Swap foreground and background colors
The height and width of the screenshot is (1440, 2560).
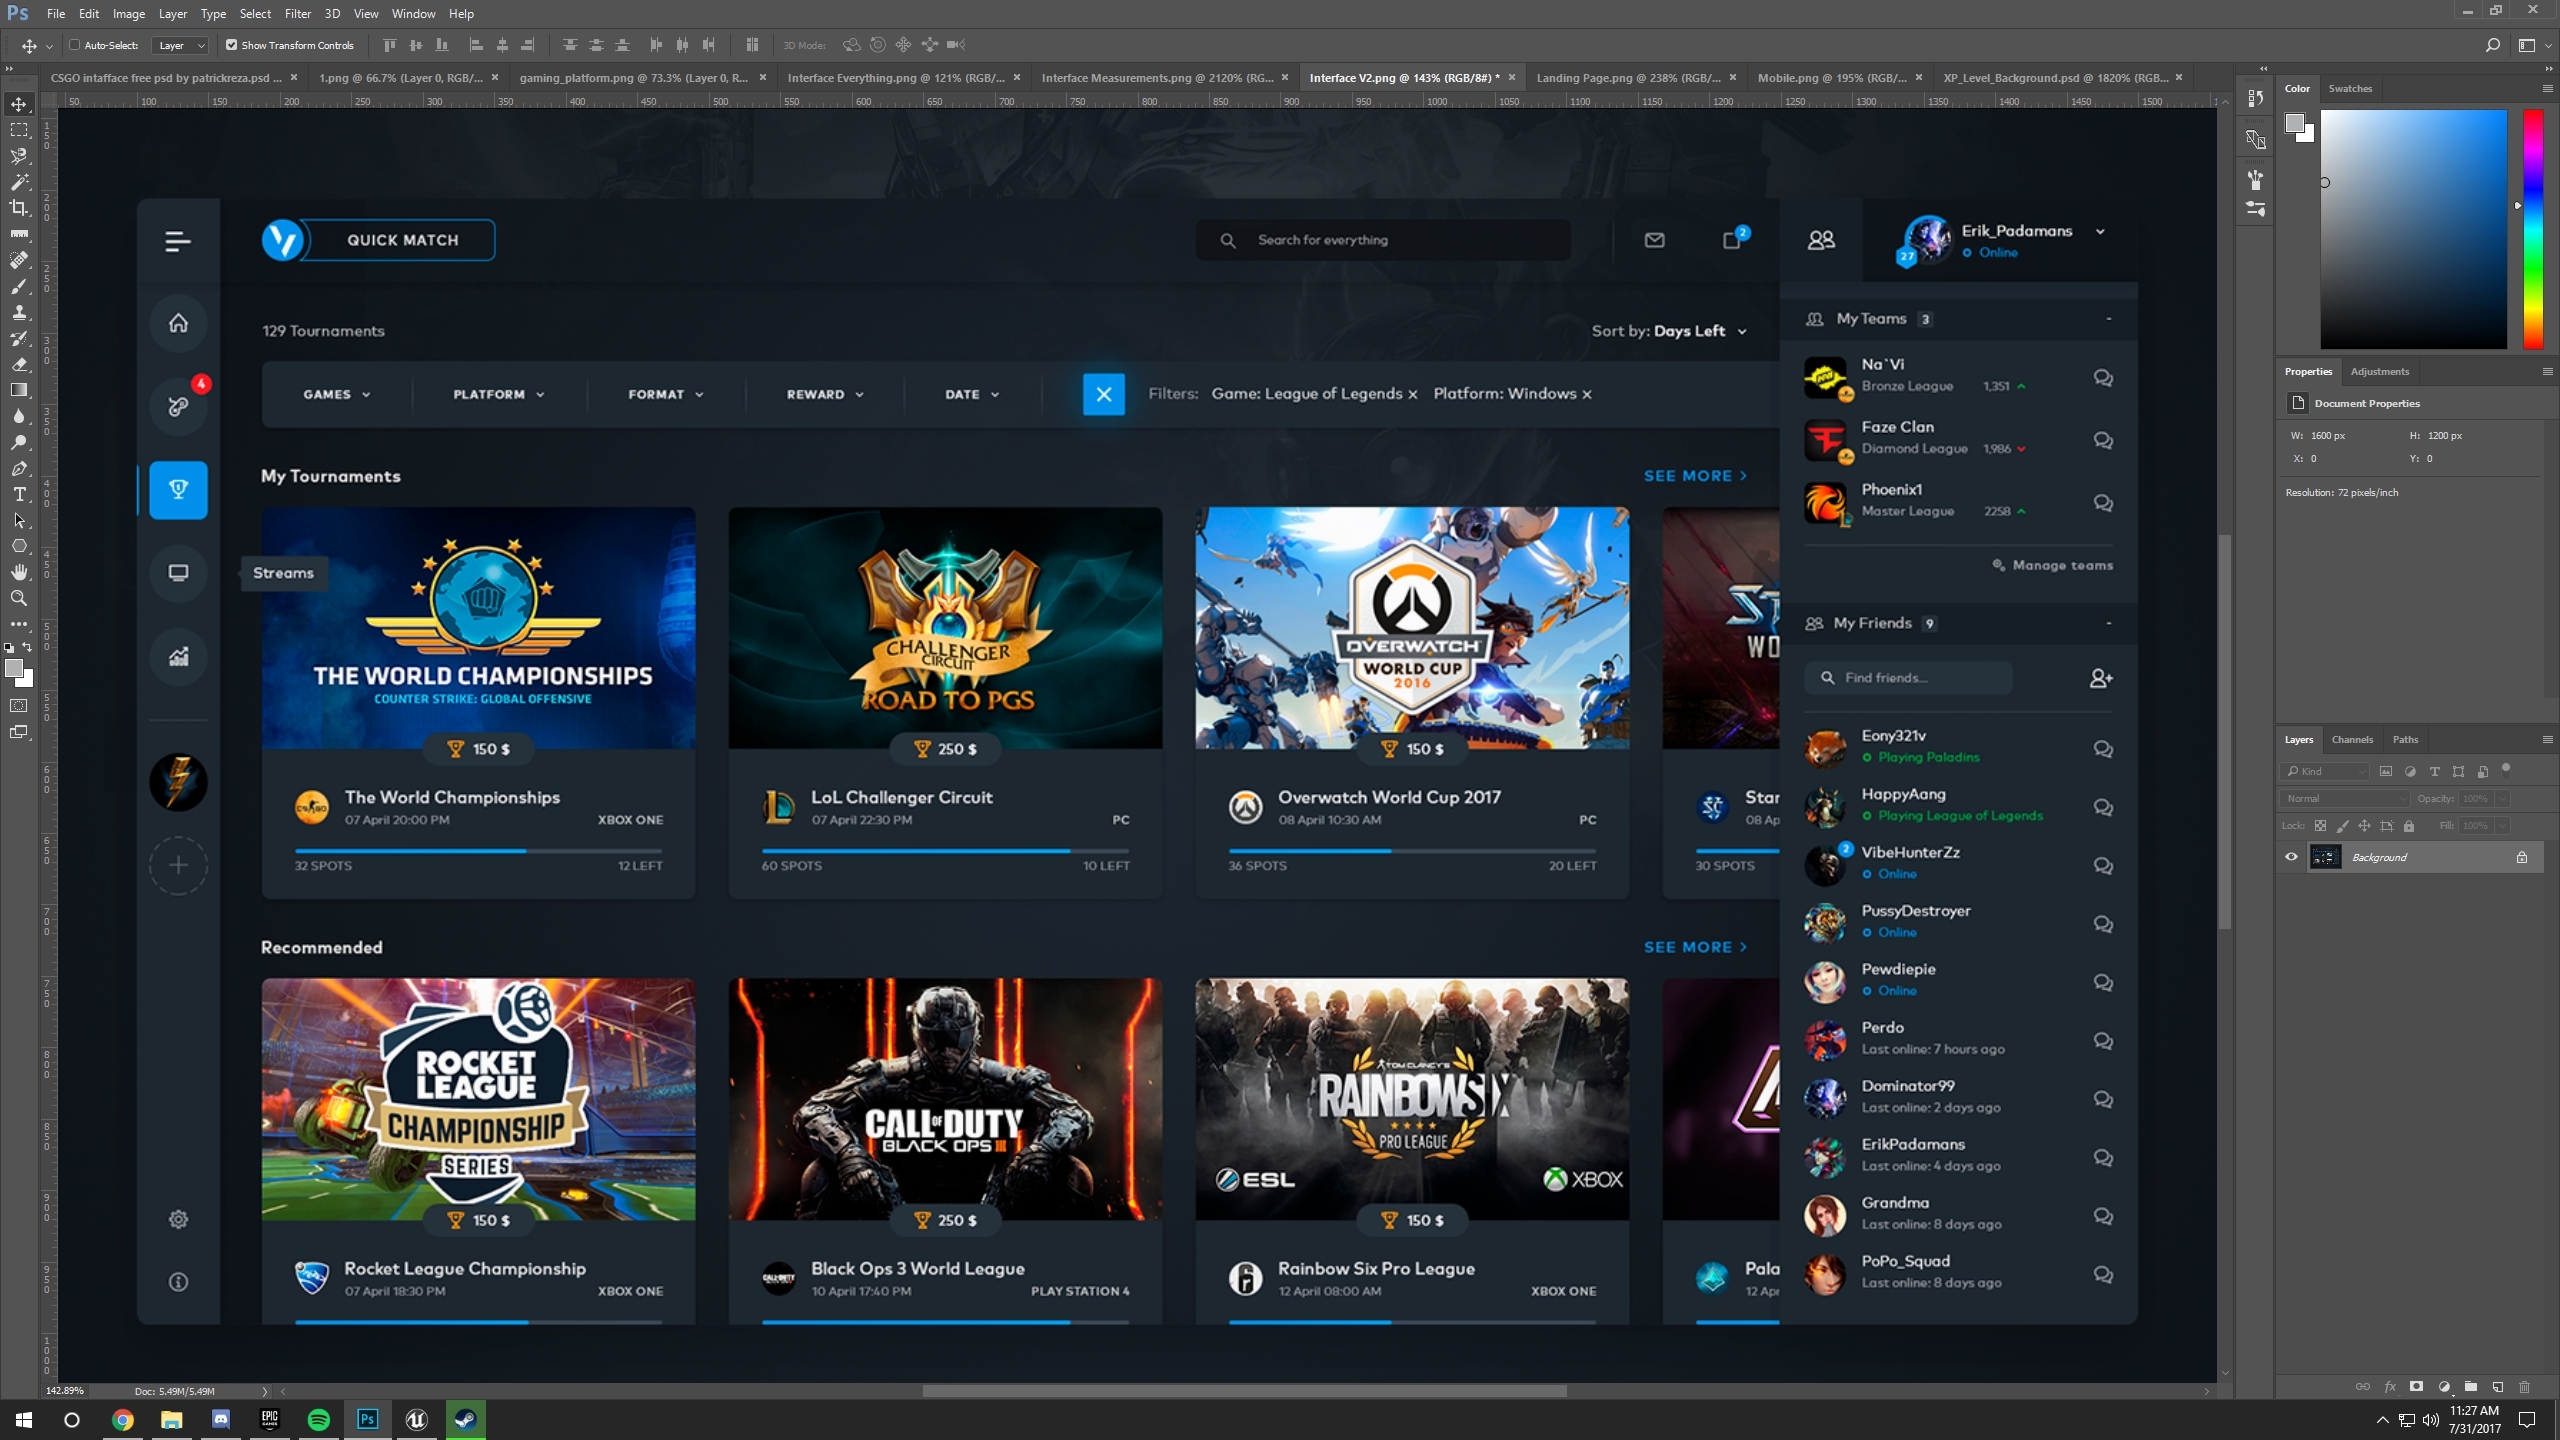click(27, 647)
